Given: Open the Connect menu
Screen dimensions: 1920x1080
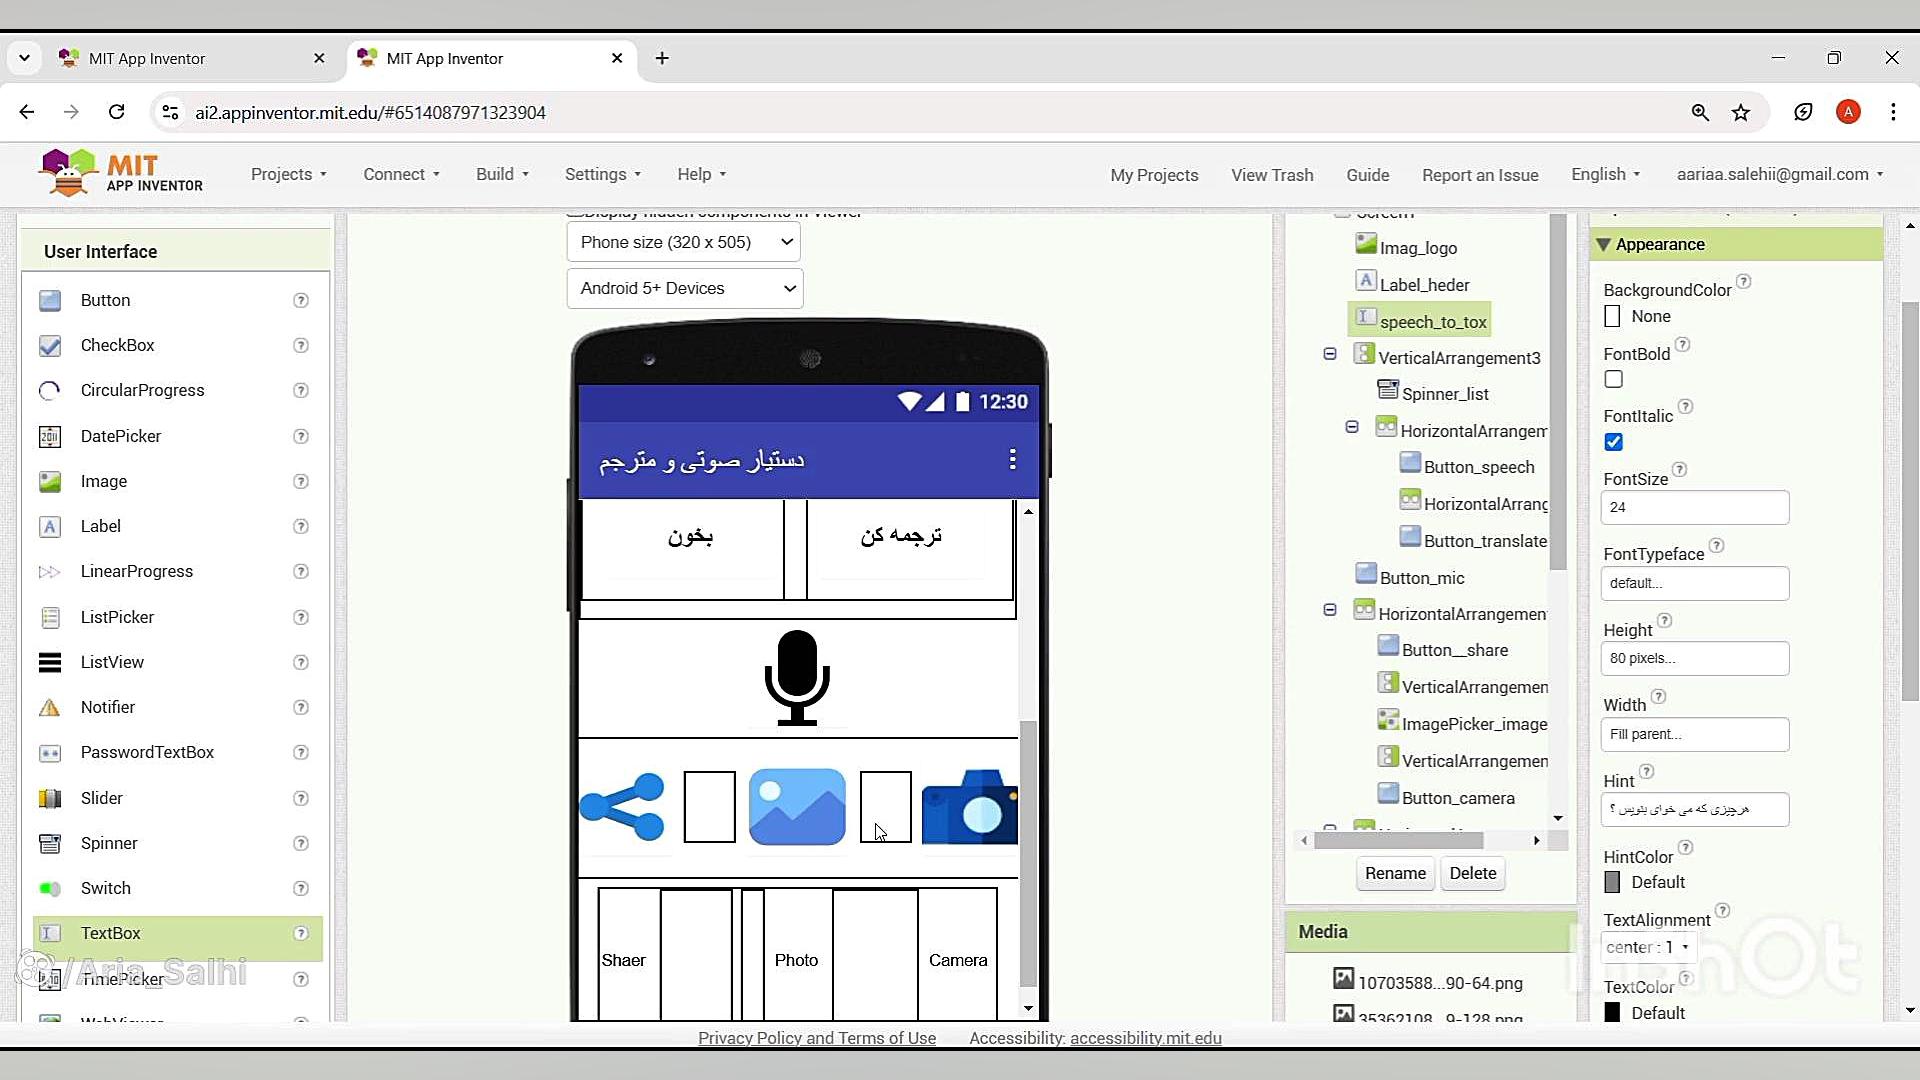Looking at the screenshot, I should click(401, 174).
